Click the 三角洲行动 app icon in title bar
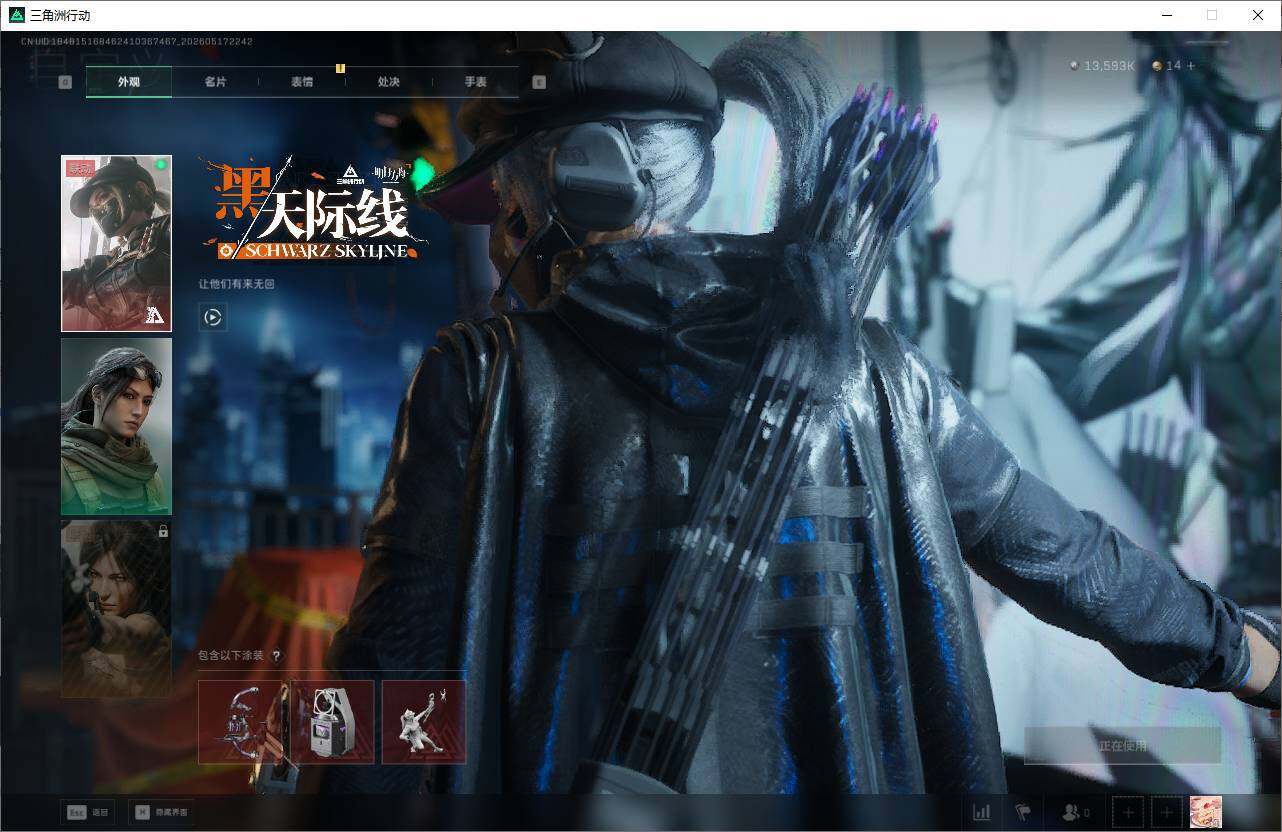 click(x=16, y=15)
